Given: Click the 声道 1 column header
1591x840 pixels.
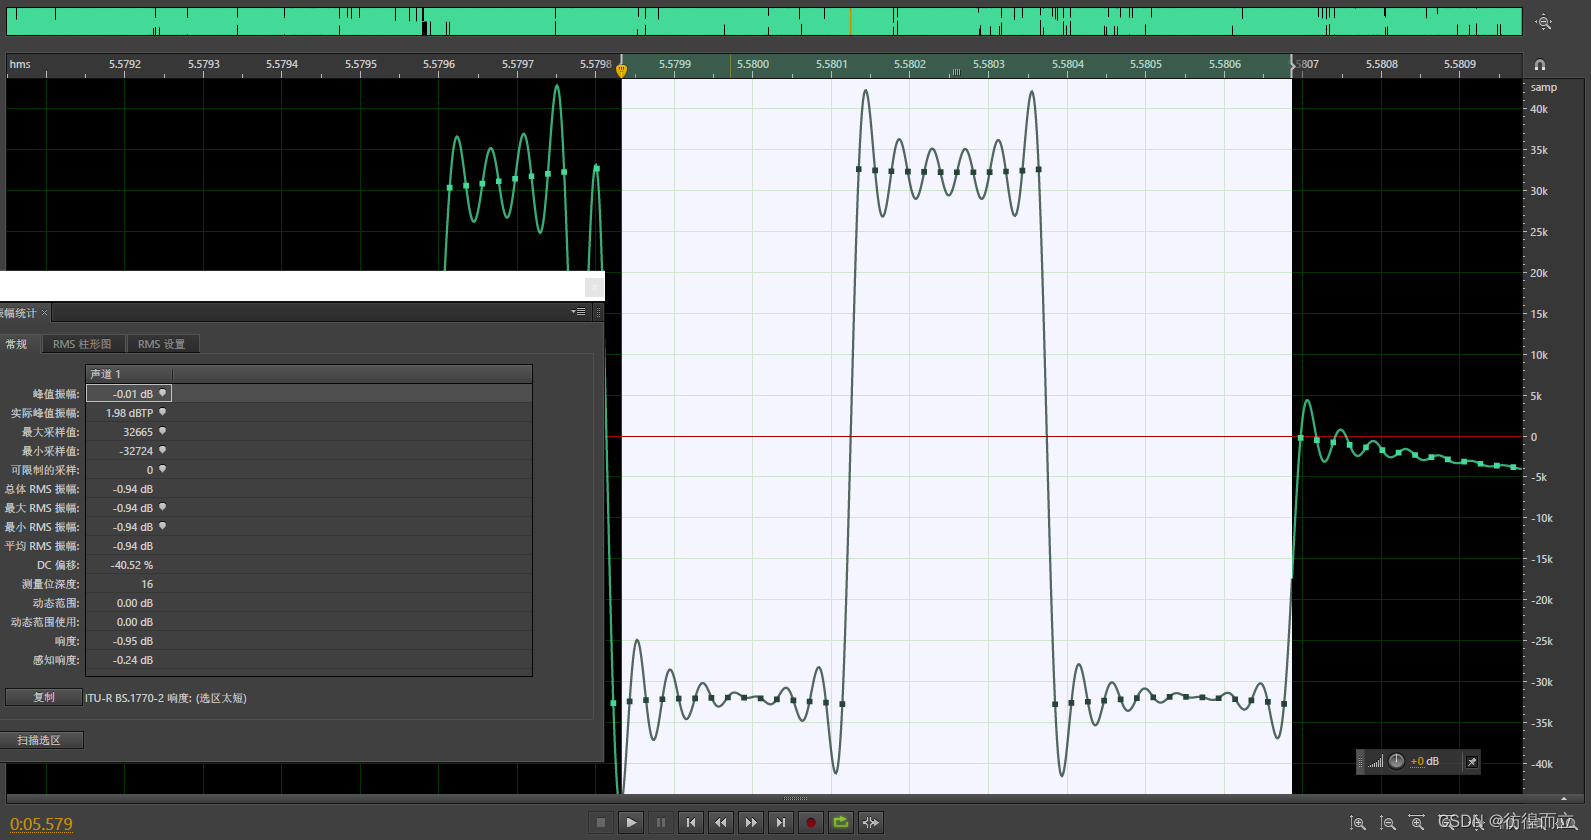Looking at the screenshot, I should [x=129, y=374].
